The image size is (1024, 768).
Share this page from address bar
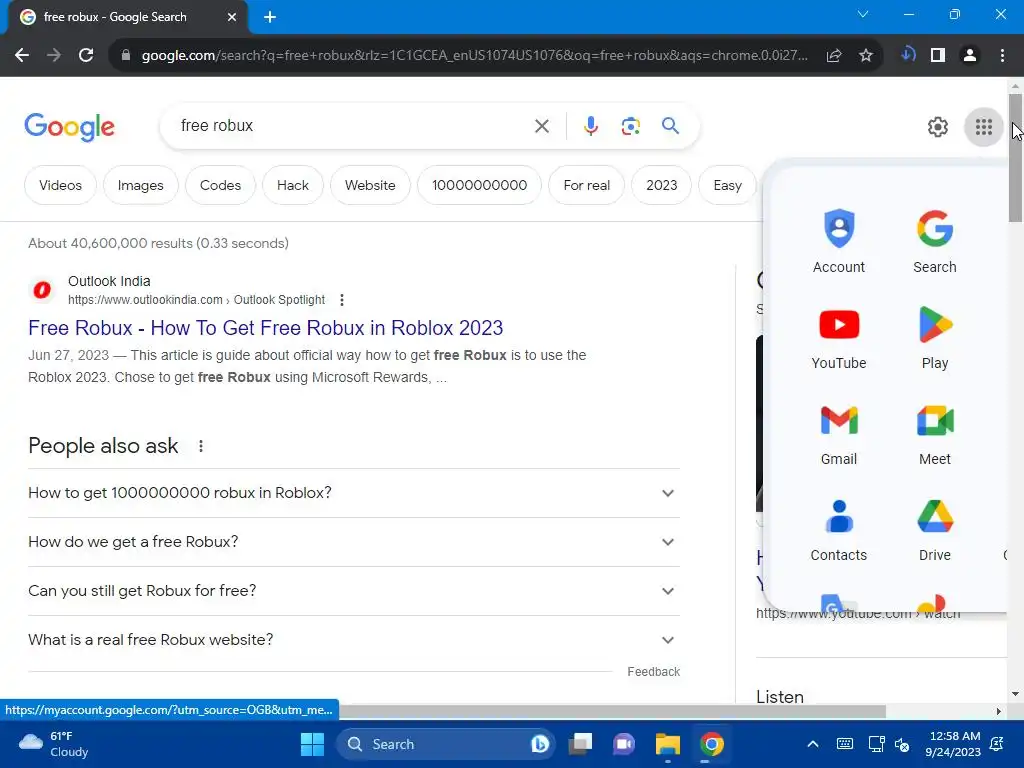833,56
